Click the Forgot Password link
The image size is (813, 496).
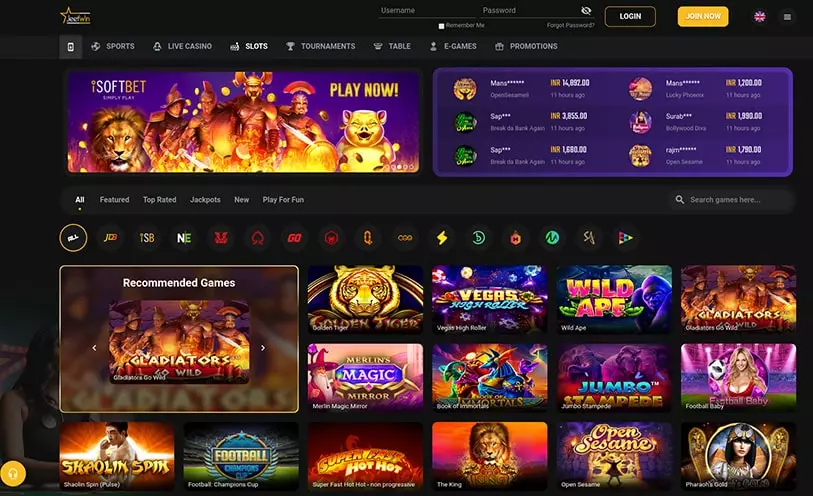(x=570, y=25)
